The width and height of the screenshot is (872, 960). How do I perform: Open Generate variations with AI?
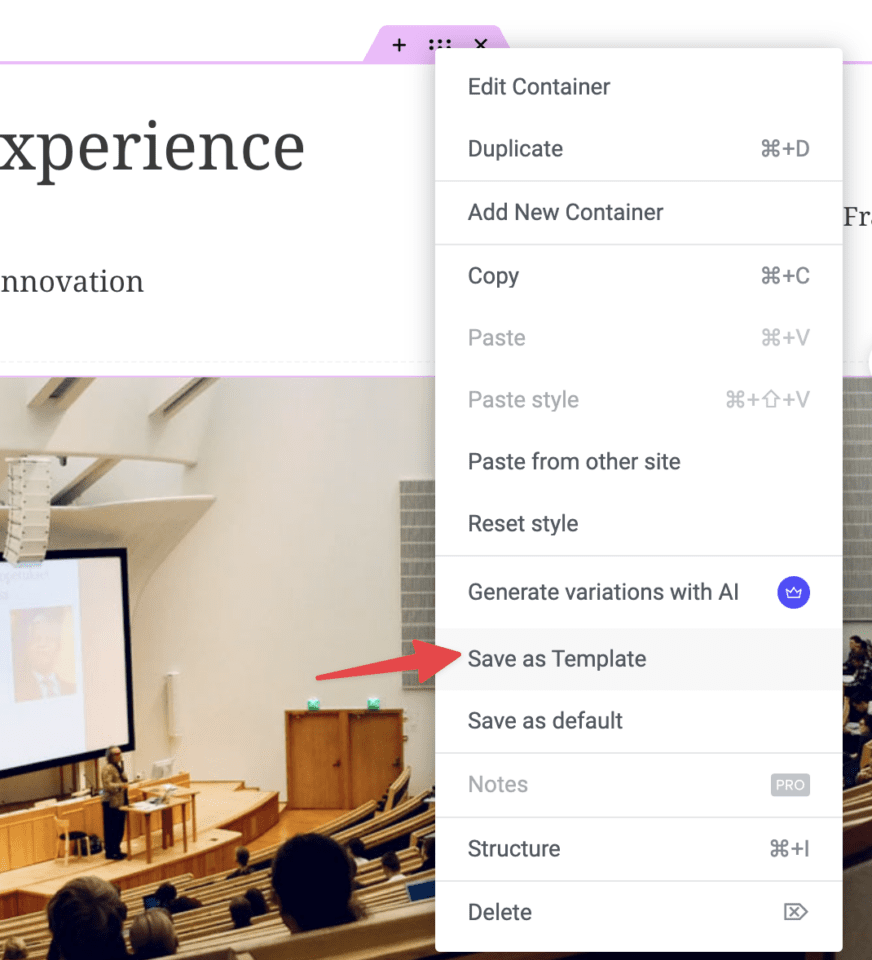point(603,592)
